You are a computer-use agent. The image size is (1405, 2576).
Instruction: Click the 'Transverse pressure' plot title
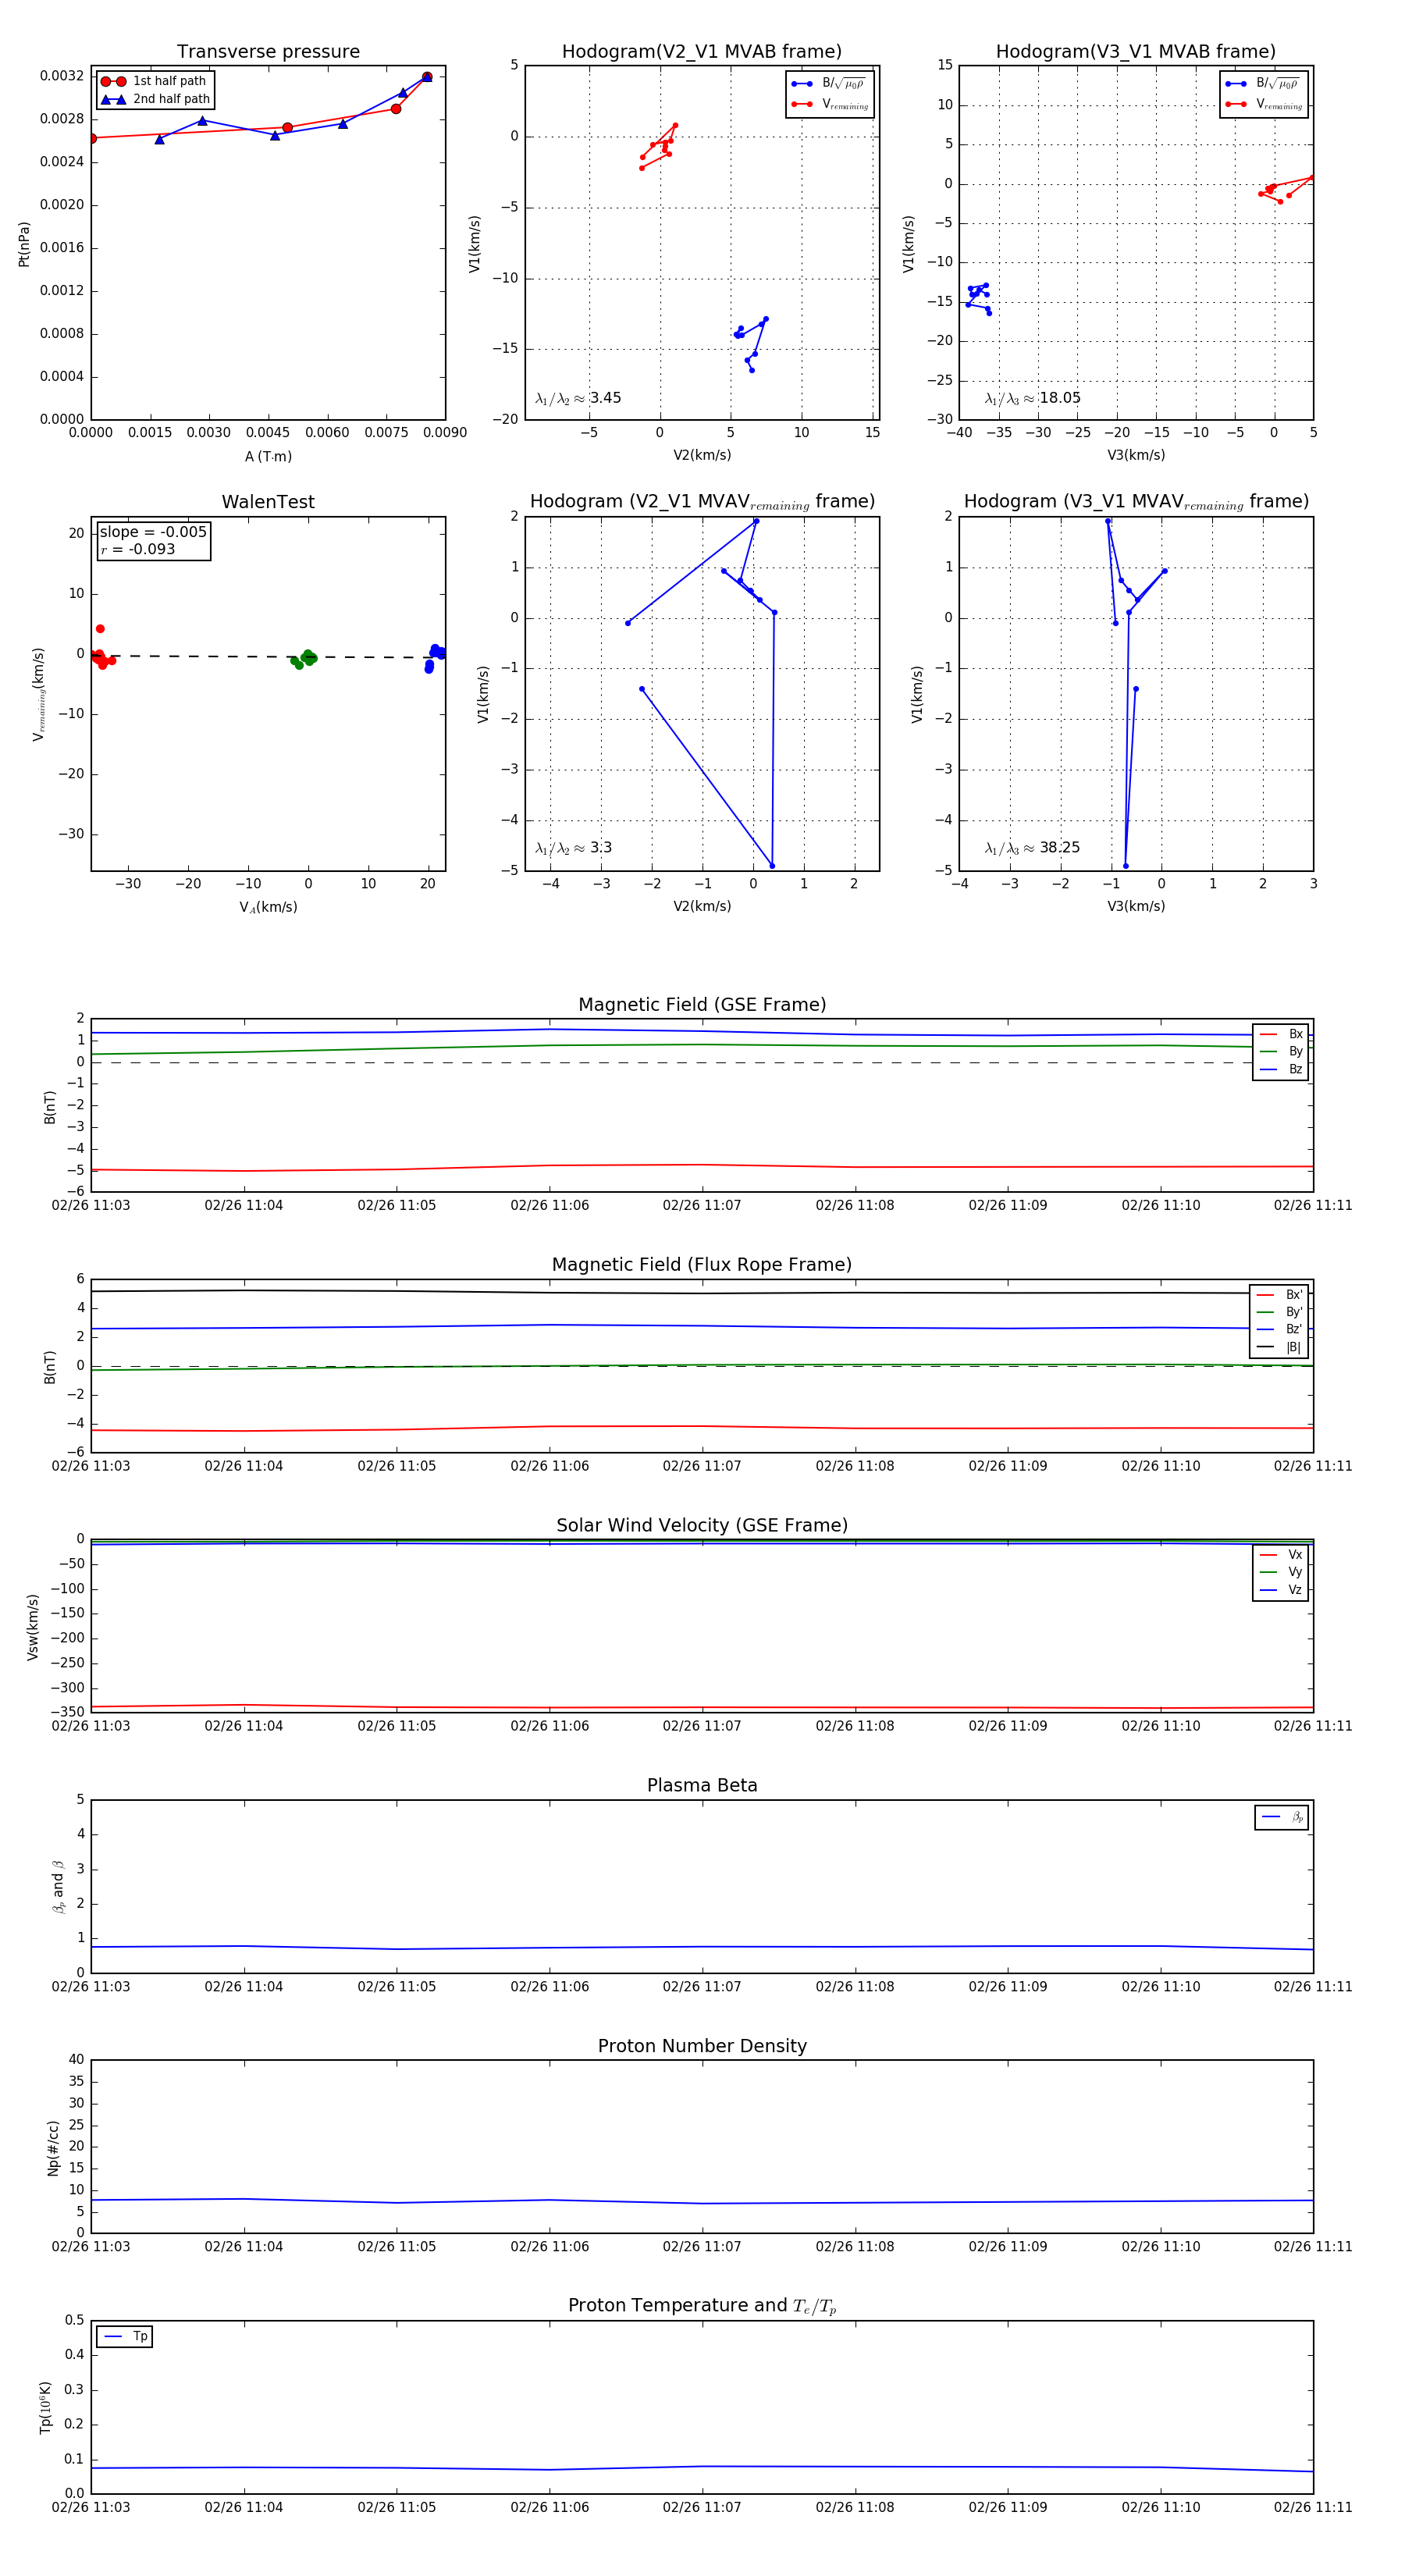[x=268, y=51]
